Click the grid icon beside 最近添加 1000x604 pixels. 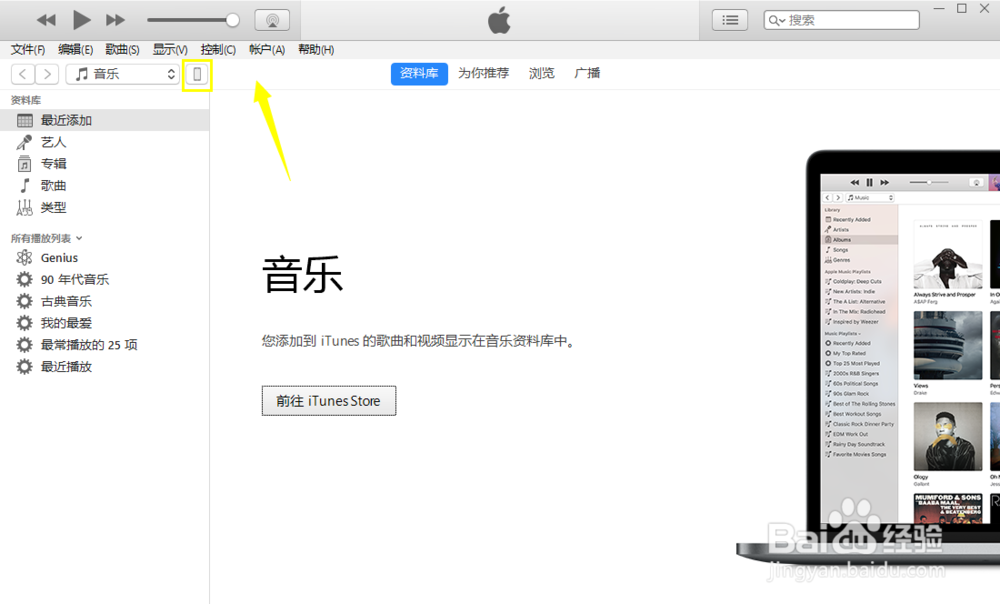tap(25, 120)
